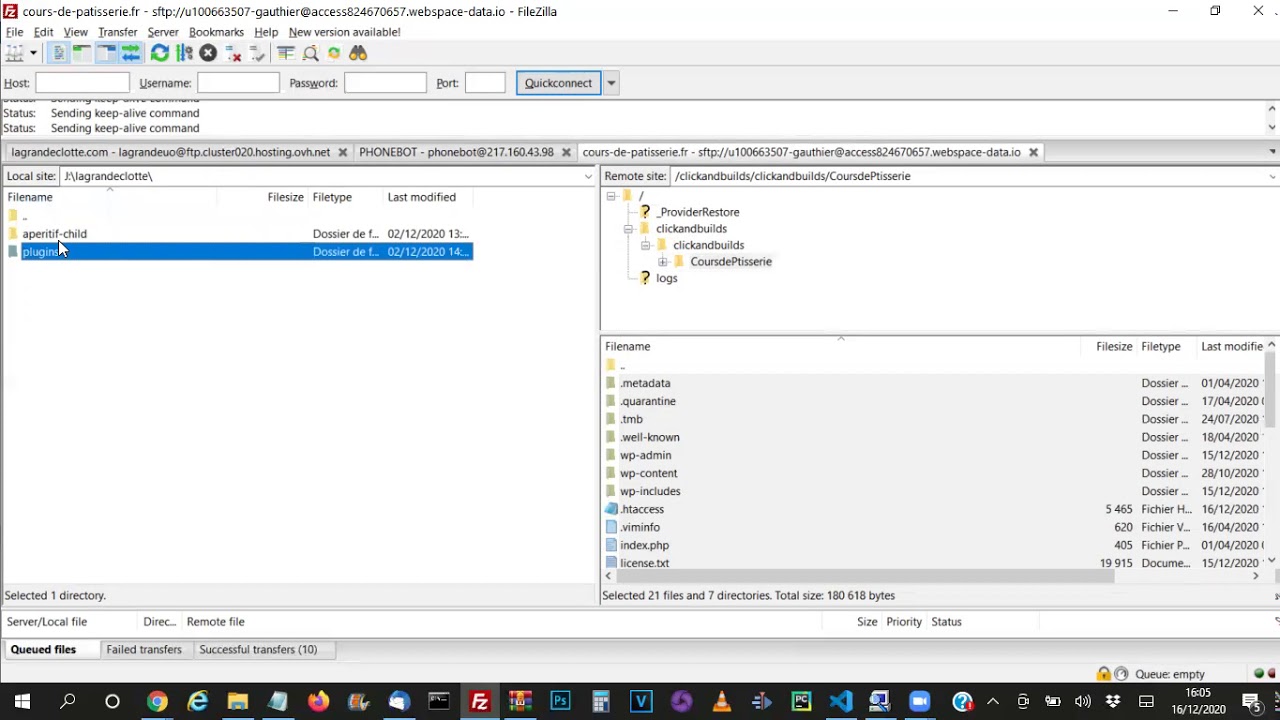1280x720 pixels.
Task: Close the lagrandeclotte.com tab
Action: (x=342, y=152)
